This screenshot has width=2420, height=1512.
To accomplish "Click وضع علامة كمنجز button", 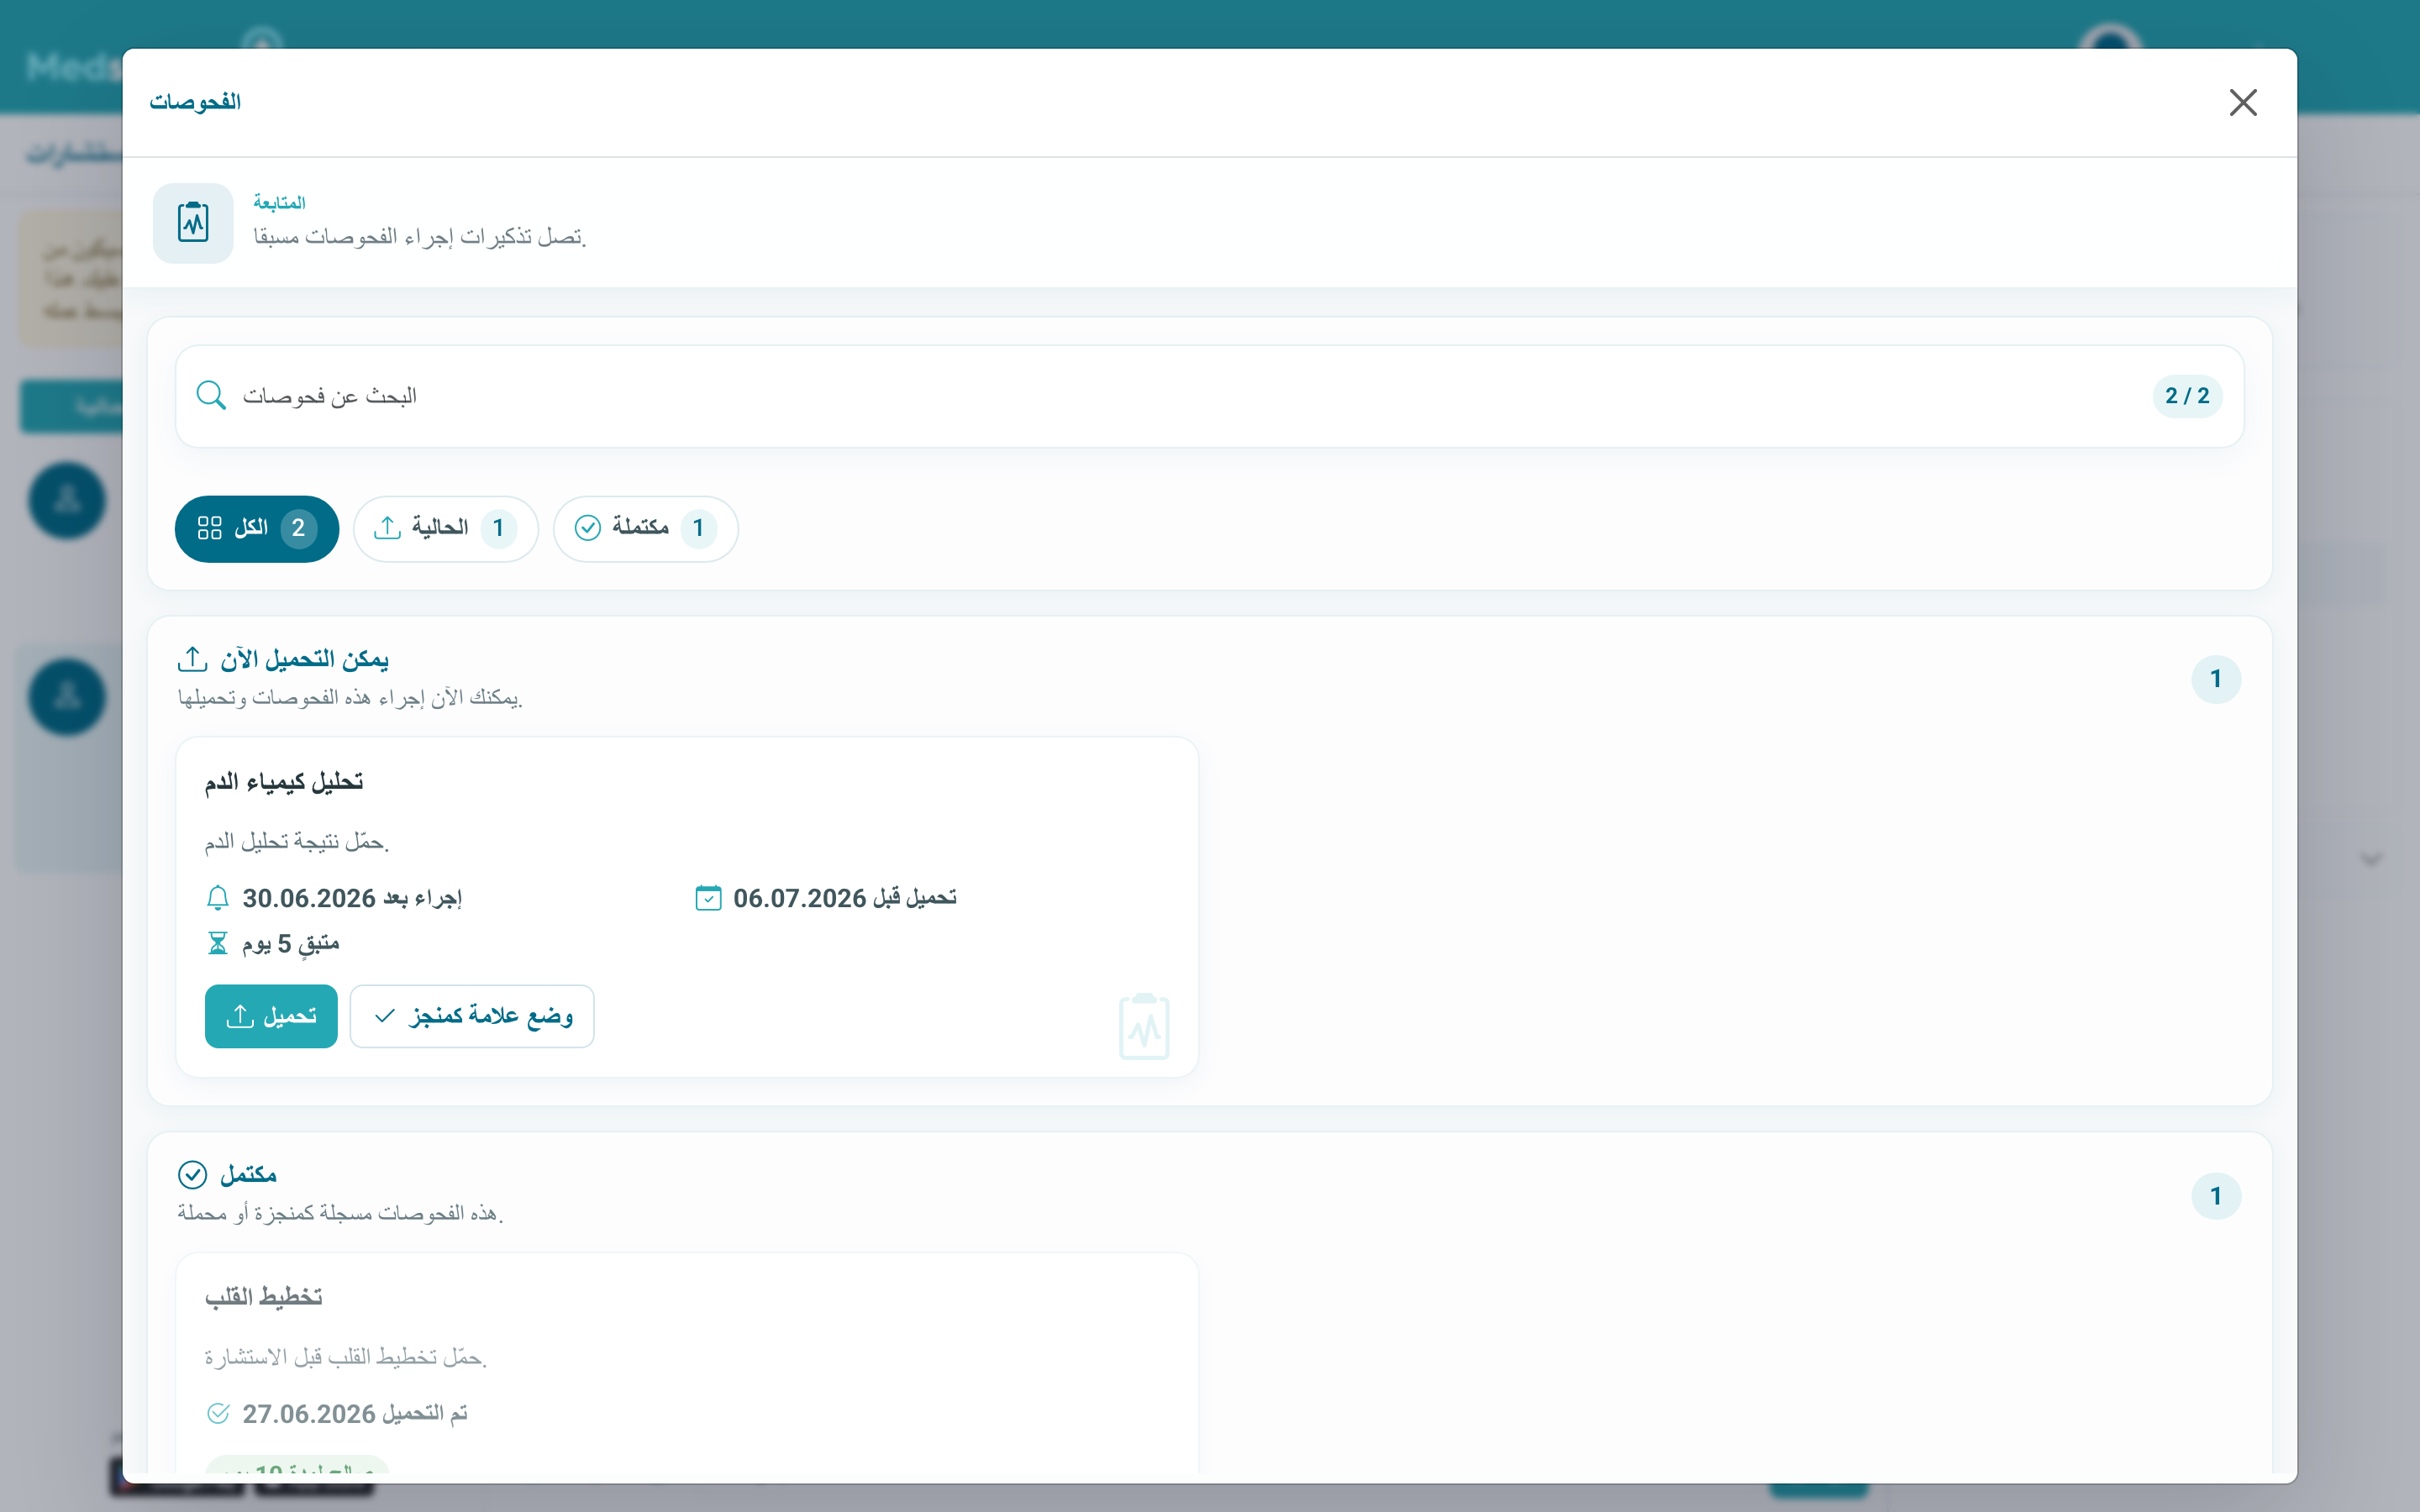I will pos(472,1016).
